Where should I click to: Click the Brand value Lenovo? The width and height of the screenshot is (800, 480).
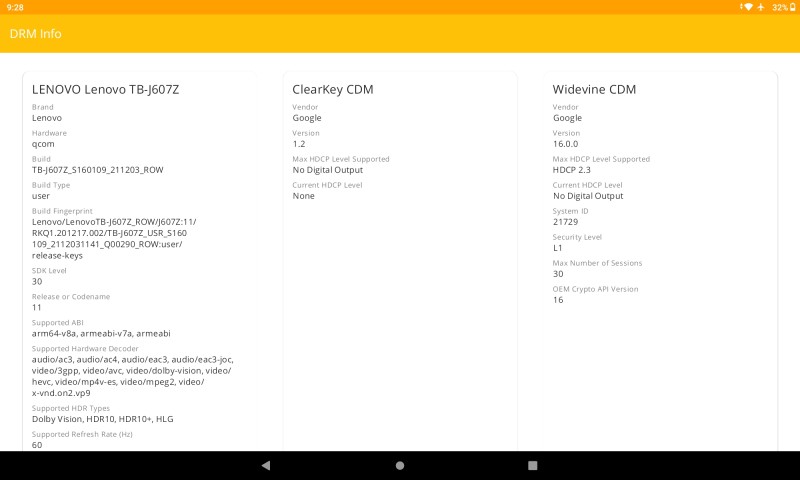[47, 118]
